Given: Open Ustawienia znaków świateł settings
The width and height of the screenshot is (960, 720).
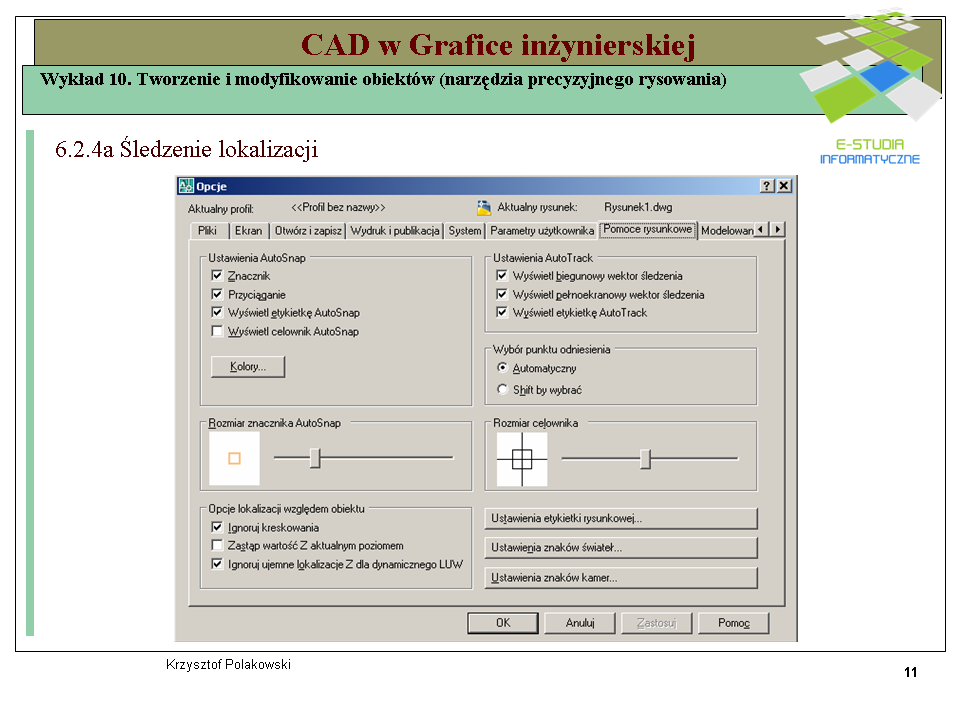Looking at the screenshot, I should coord(621,548).
